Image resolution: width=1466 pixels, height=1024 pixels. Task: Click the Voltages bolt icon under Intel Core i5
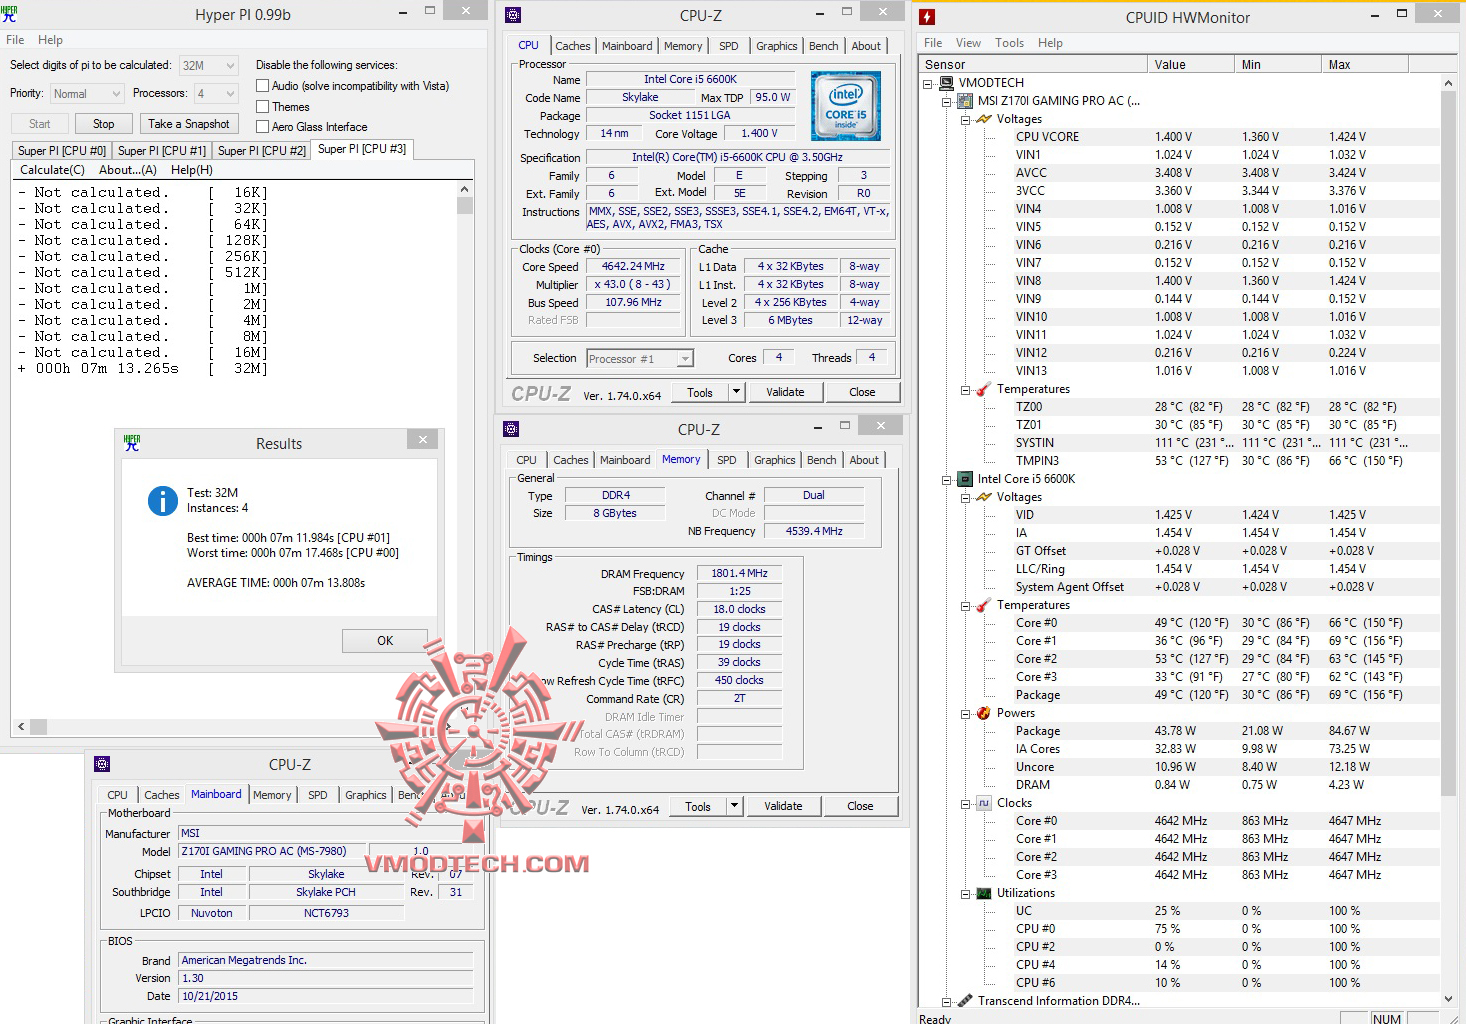click(x=984, y=497)
